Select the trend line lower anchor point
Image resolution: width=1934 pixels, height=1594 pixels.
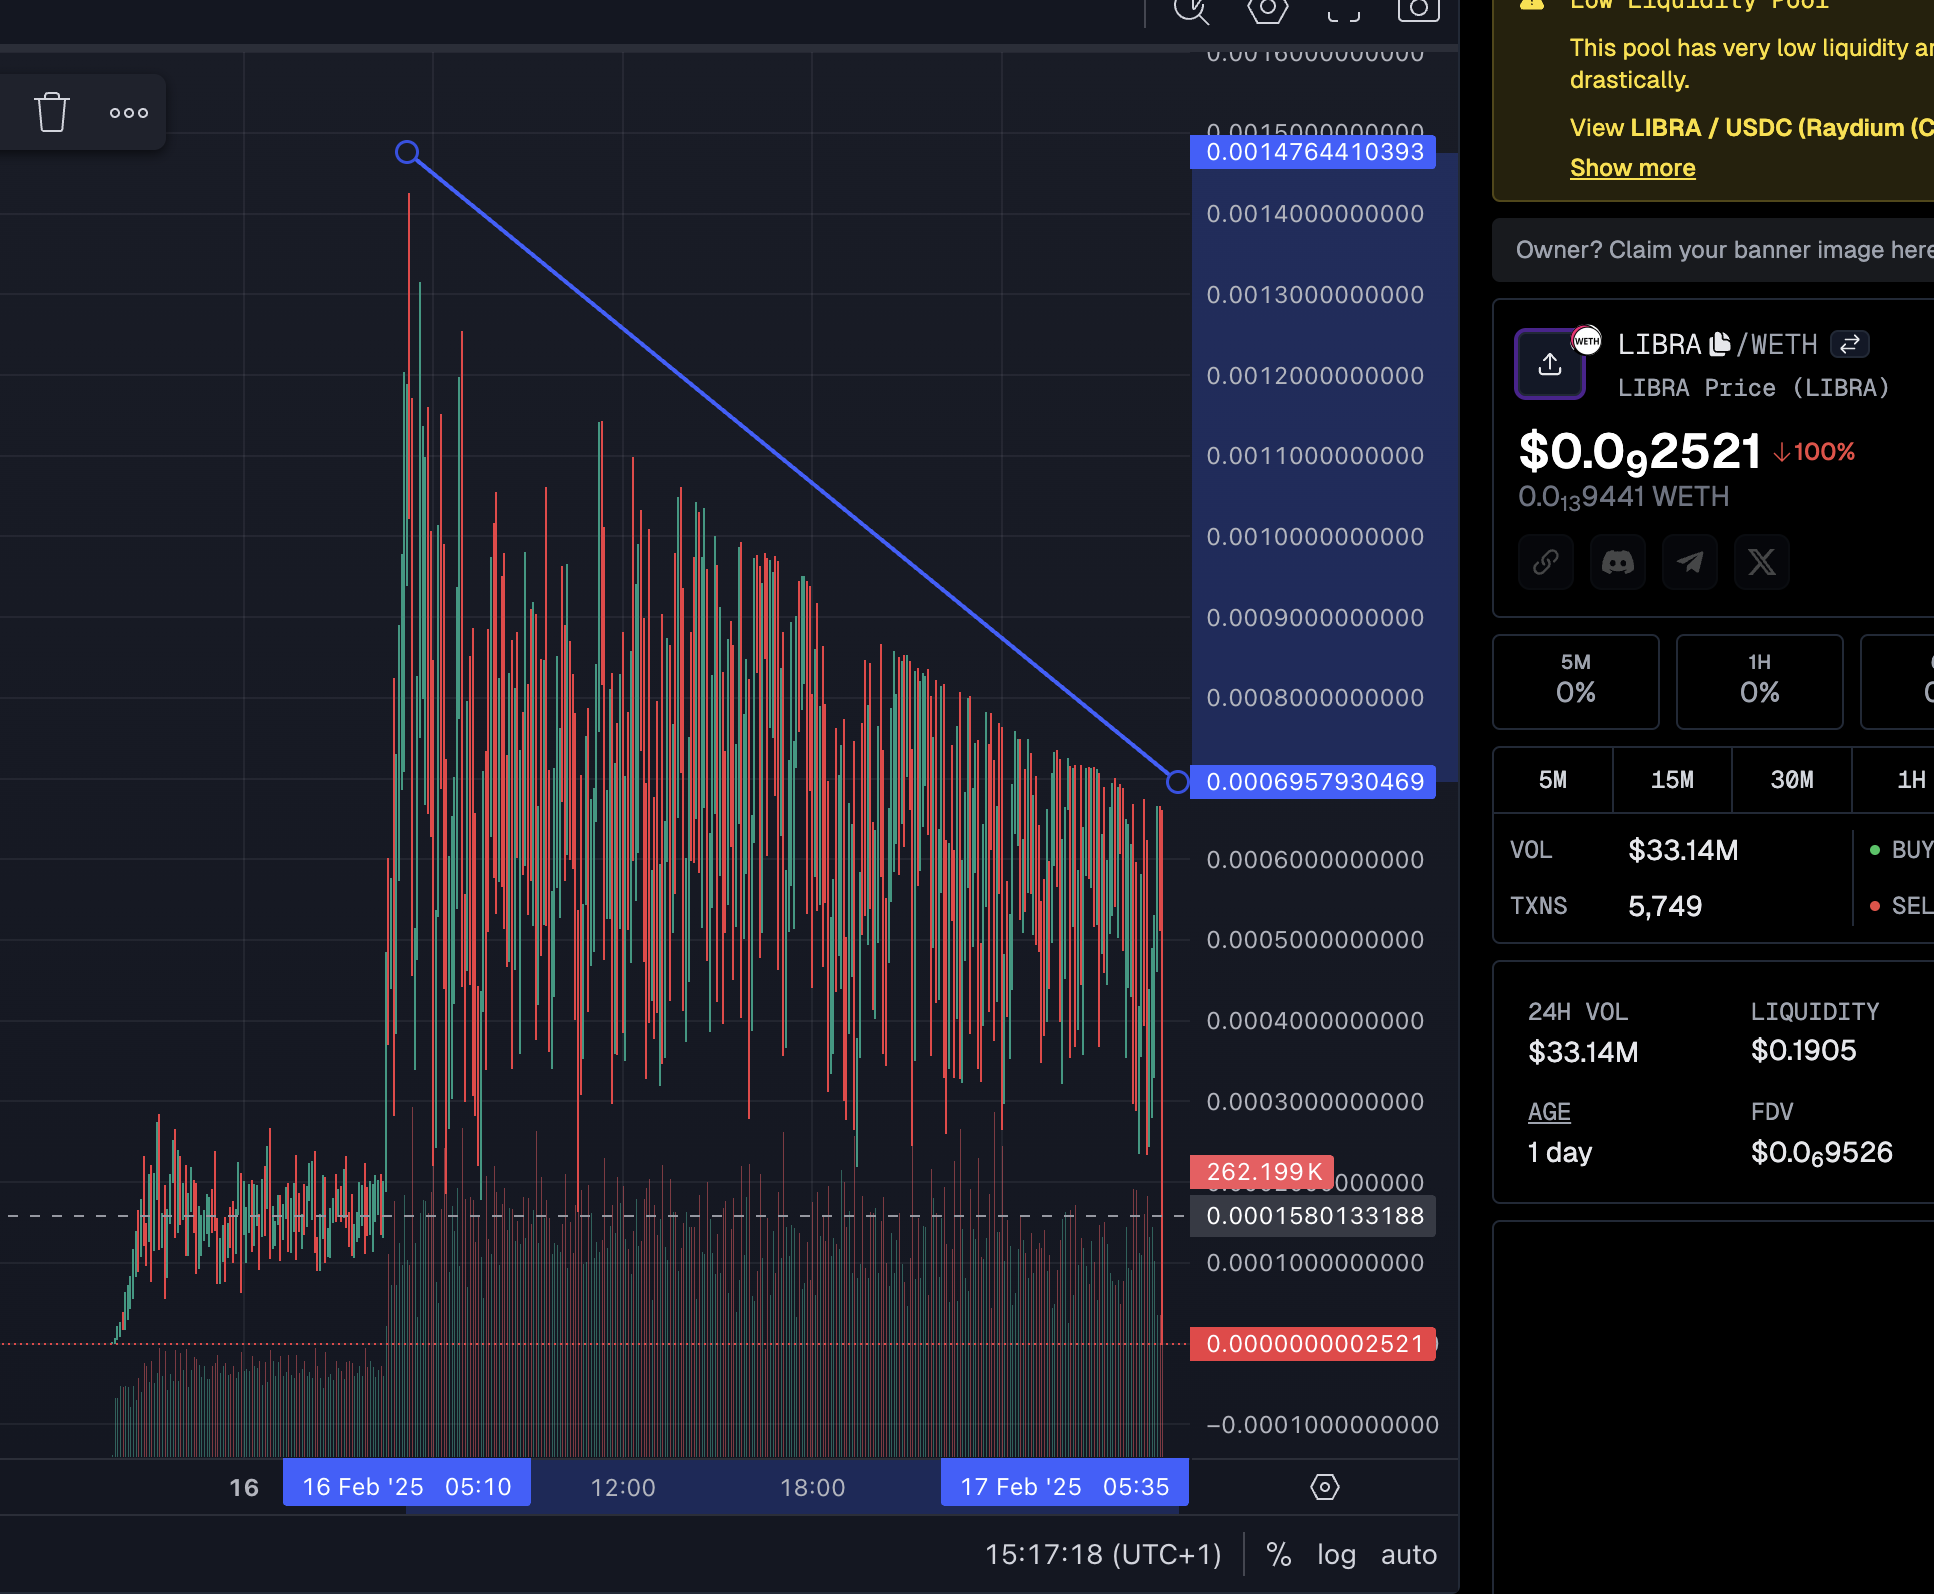coord(1178,782)
